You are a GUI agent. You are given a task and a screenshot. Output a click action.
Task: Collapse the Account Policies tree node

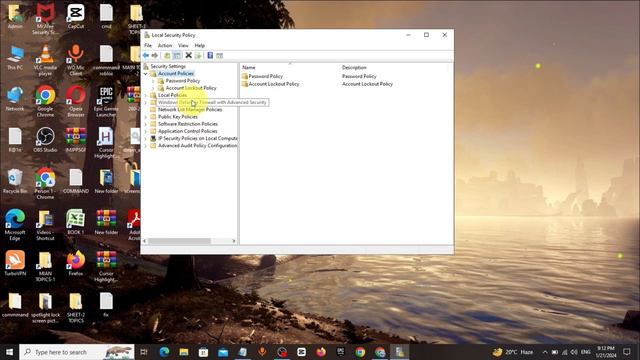pyautogui.click(x=146, y=73)
